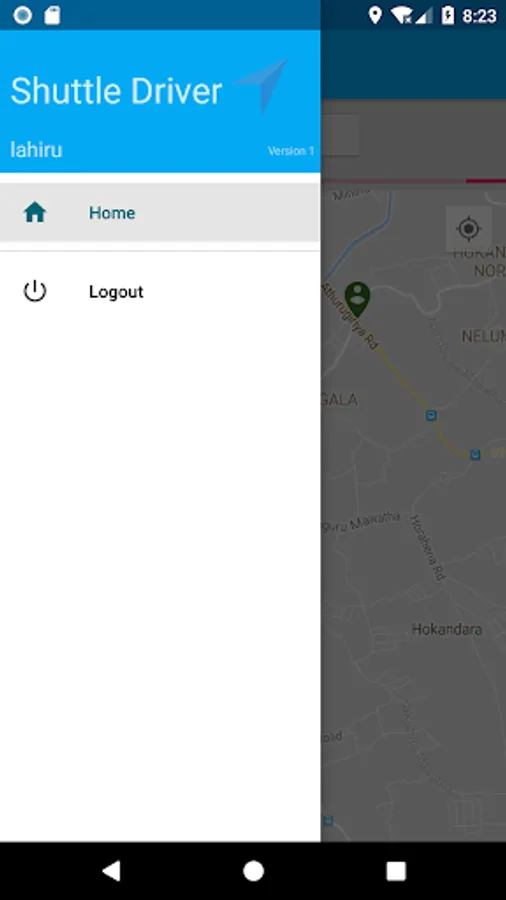Tap the my-location crosshair button on map
This screenshot has width=506, height=900.
pyautogui.click(x=469, y=229)
